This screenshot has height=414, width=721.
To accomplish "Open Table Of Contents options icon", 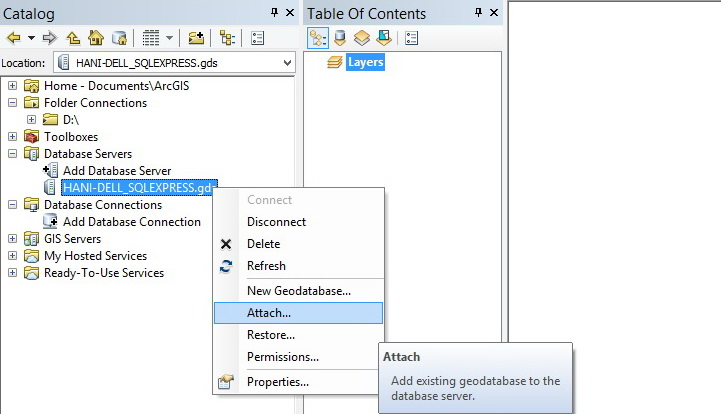I will click(x=412, y=38).
